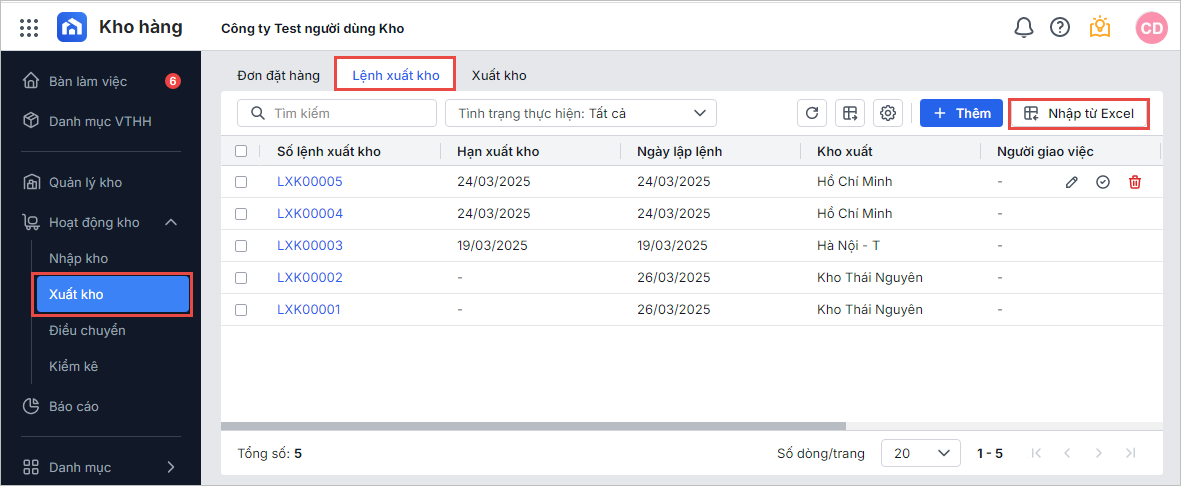Click the Tìm kiếm search field
The image size is (1181, 486).
point(345,113)
